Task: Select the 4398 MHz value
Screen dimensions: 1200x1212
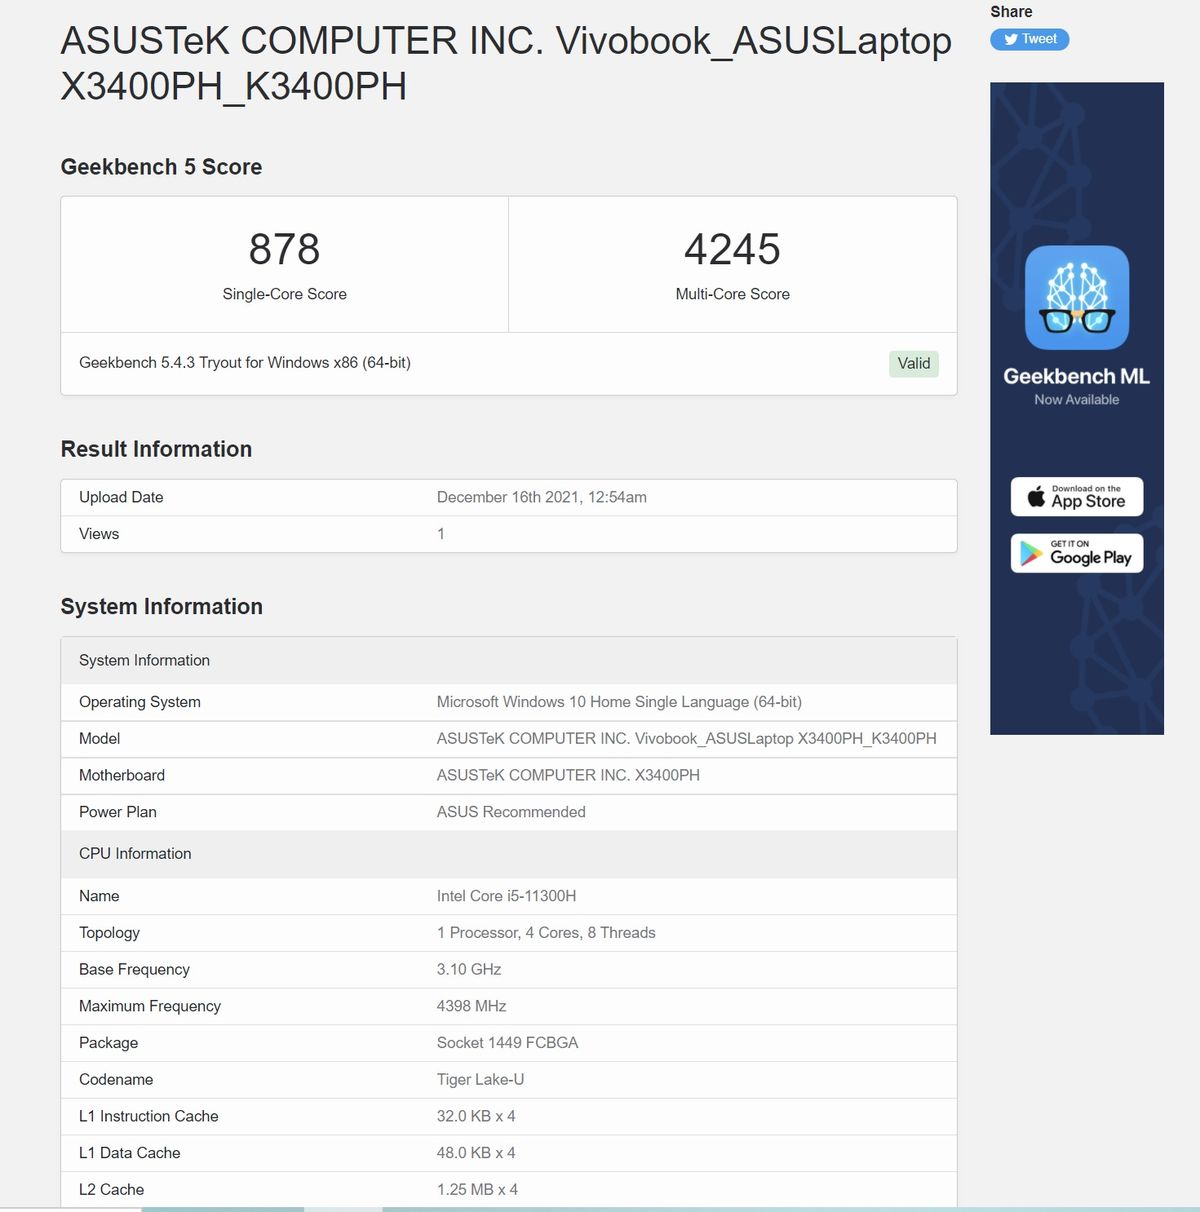Action: point(471,1006)
